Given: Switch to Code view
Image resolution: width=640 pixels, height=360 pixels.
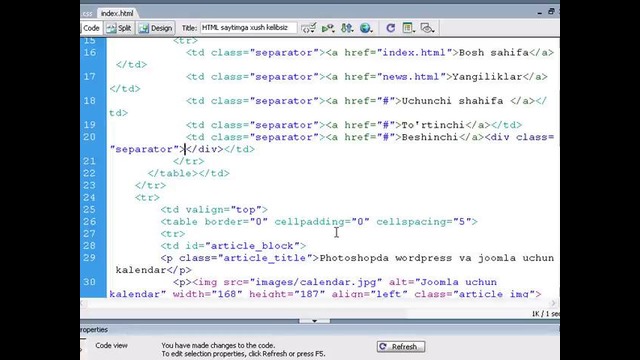Looking at the screenshot, I should [x=91, y=28].
